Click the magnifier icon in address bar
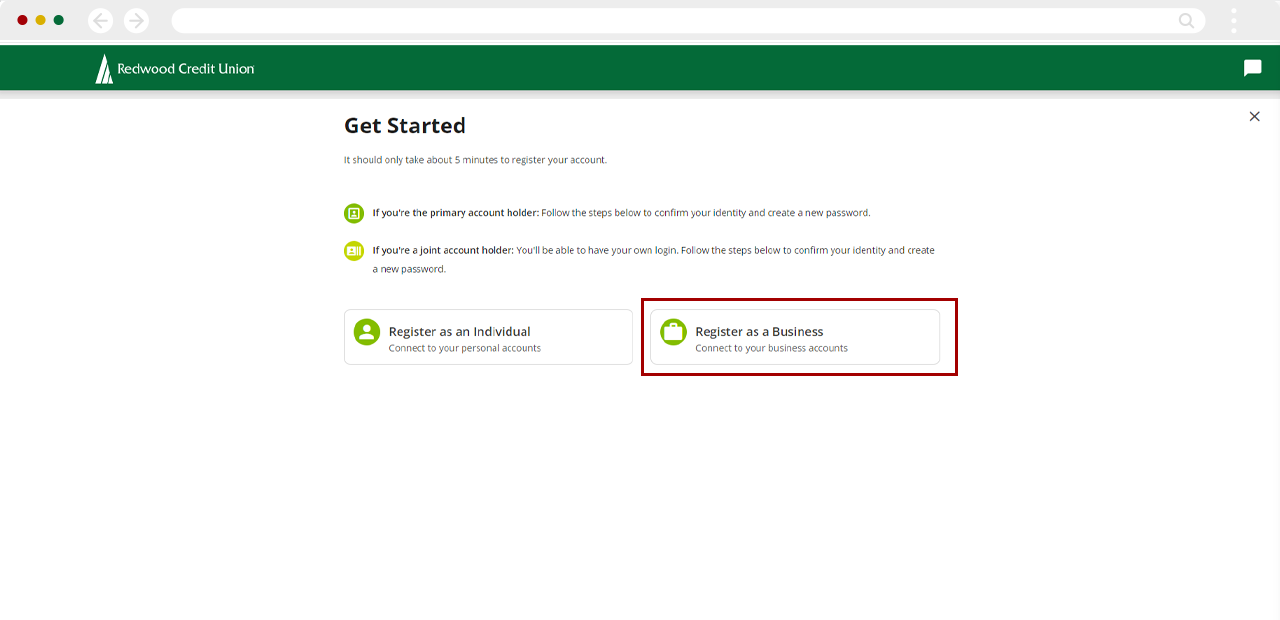1280x620 pixels. [x=1186, y=21]
